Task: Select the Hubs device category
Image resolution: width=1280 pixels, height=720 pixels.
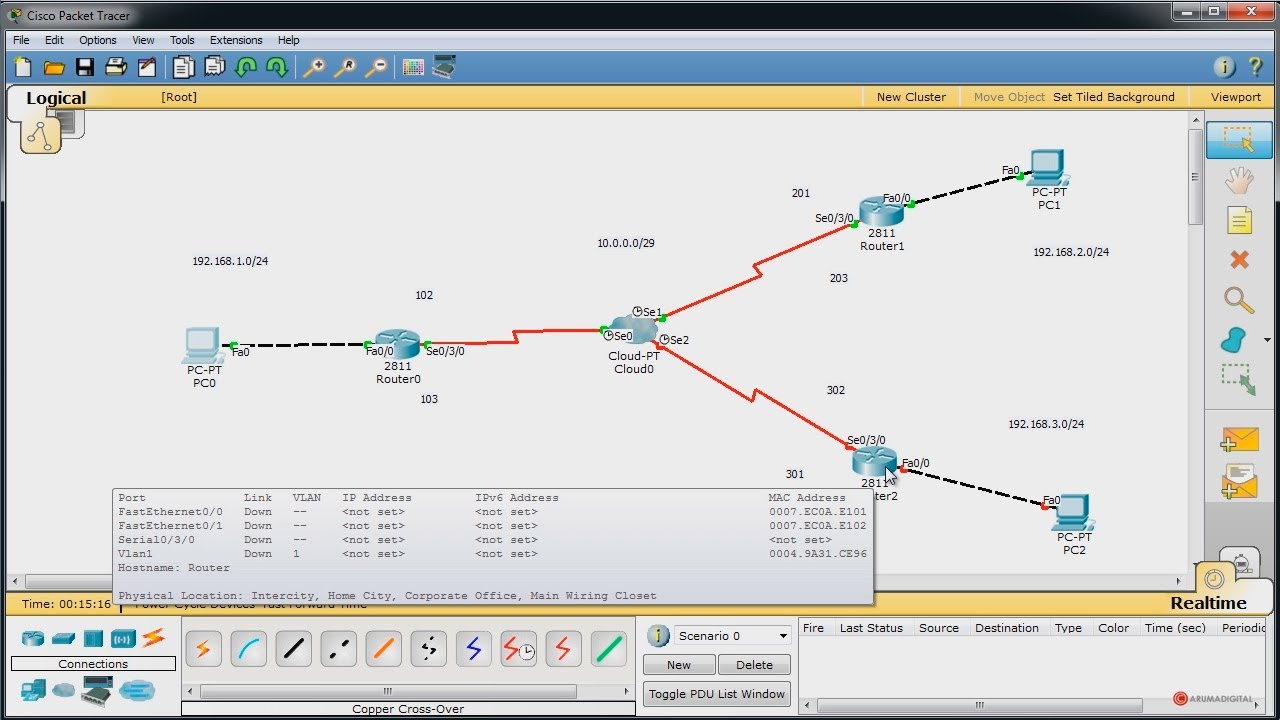Action: [x=93, y=638]
